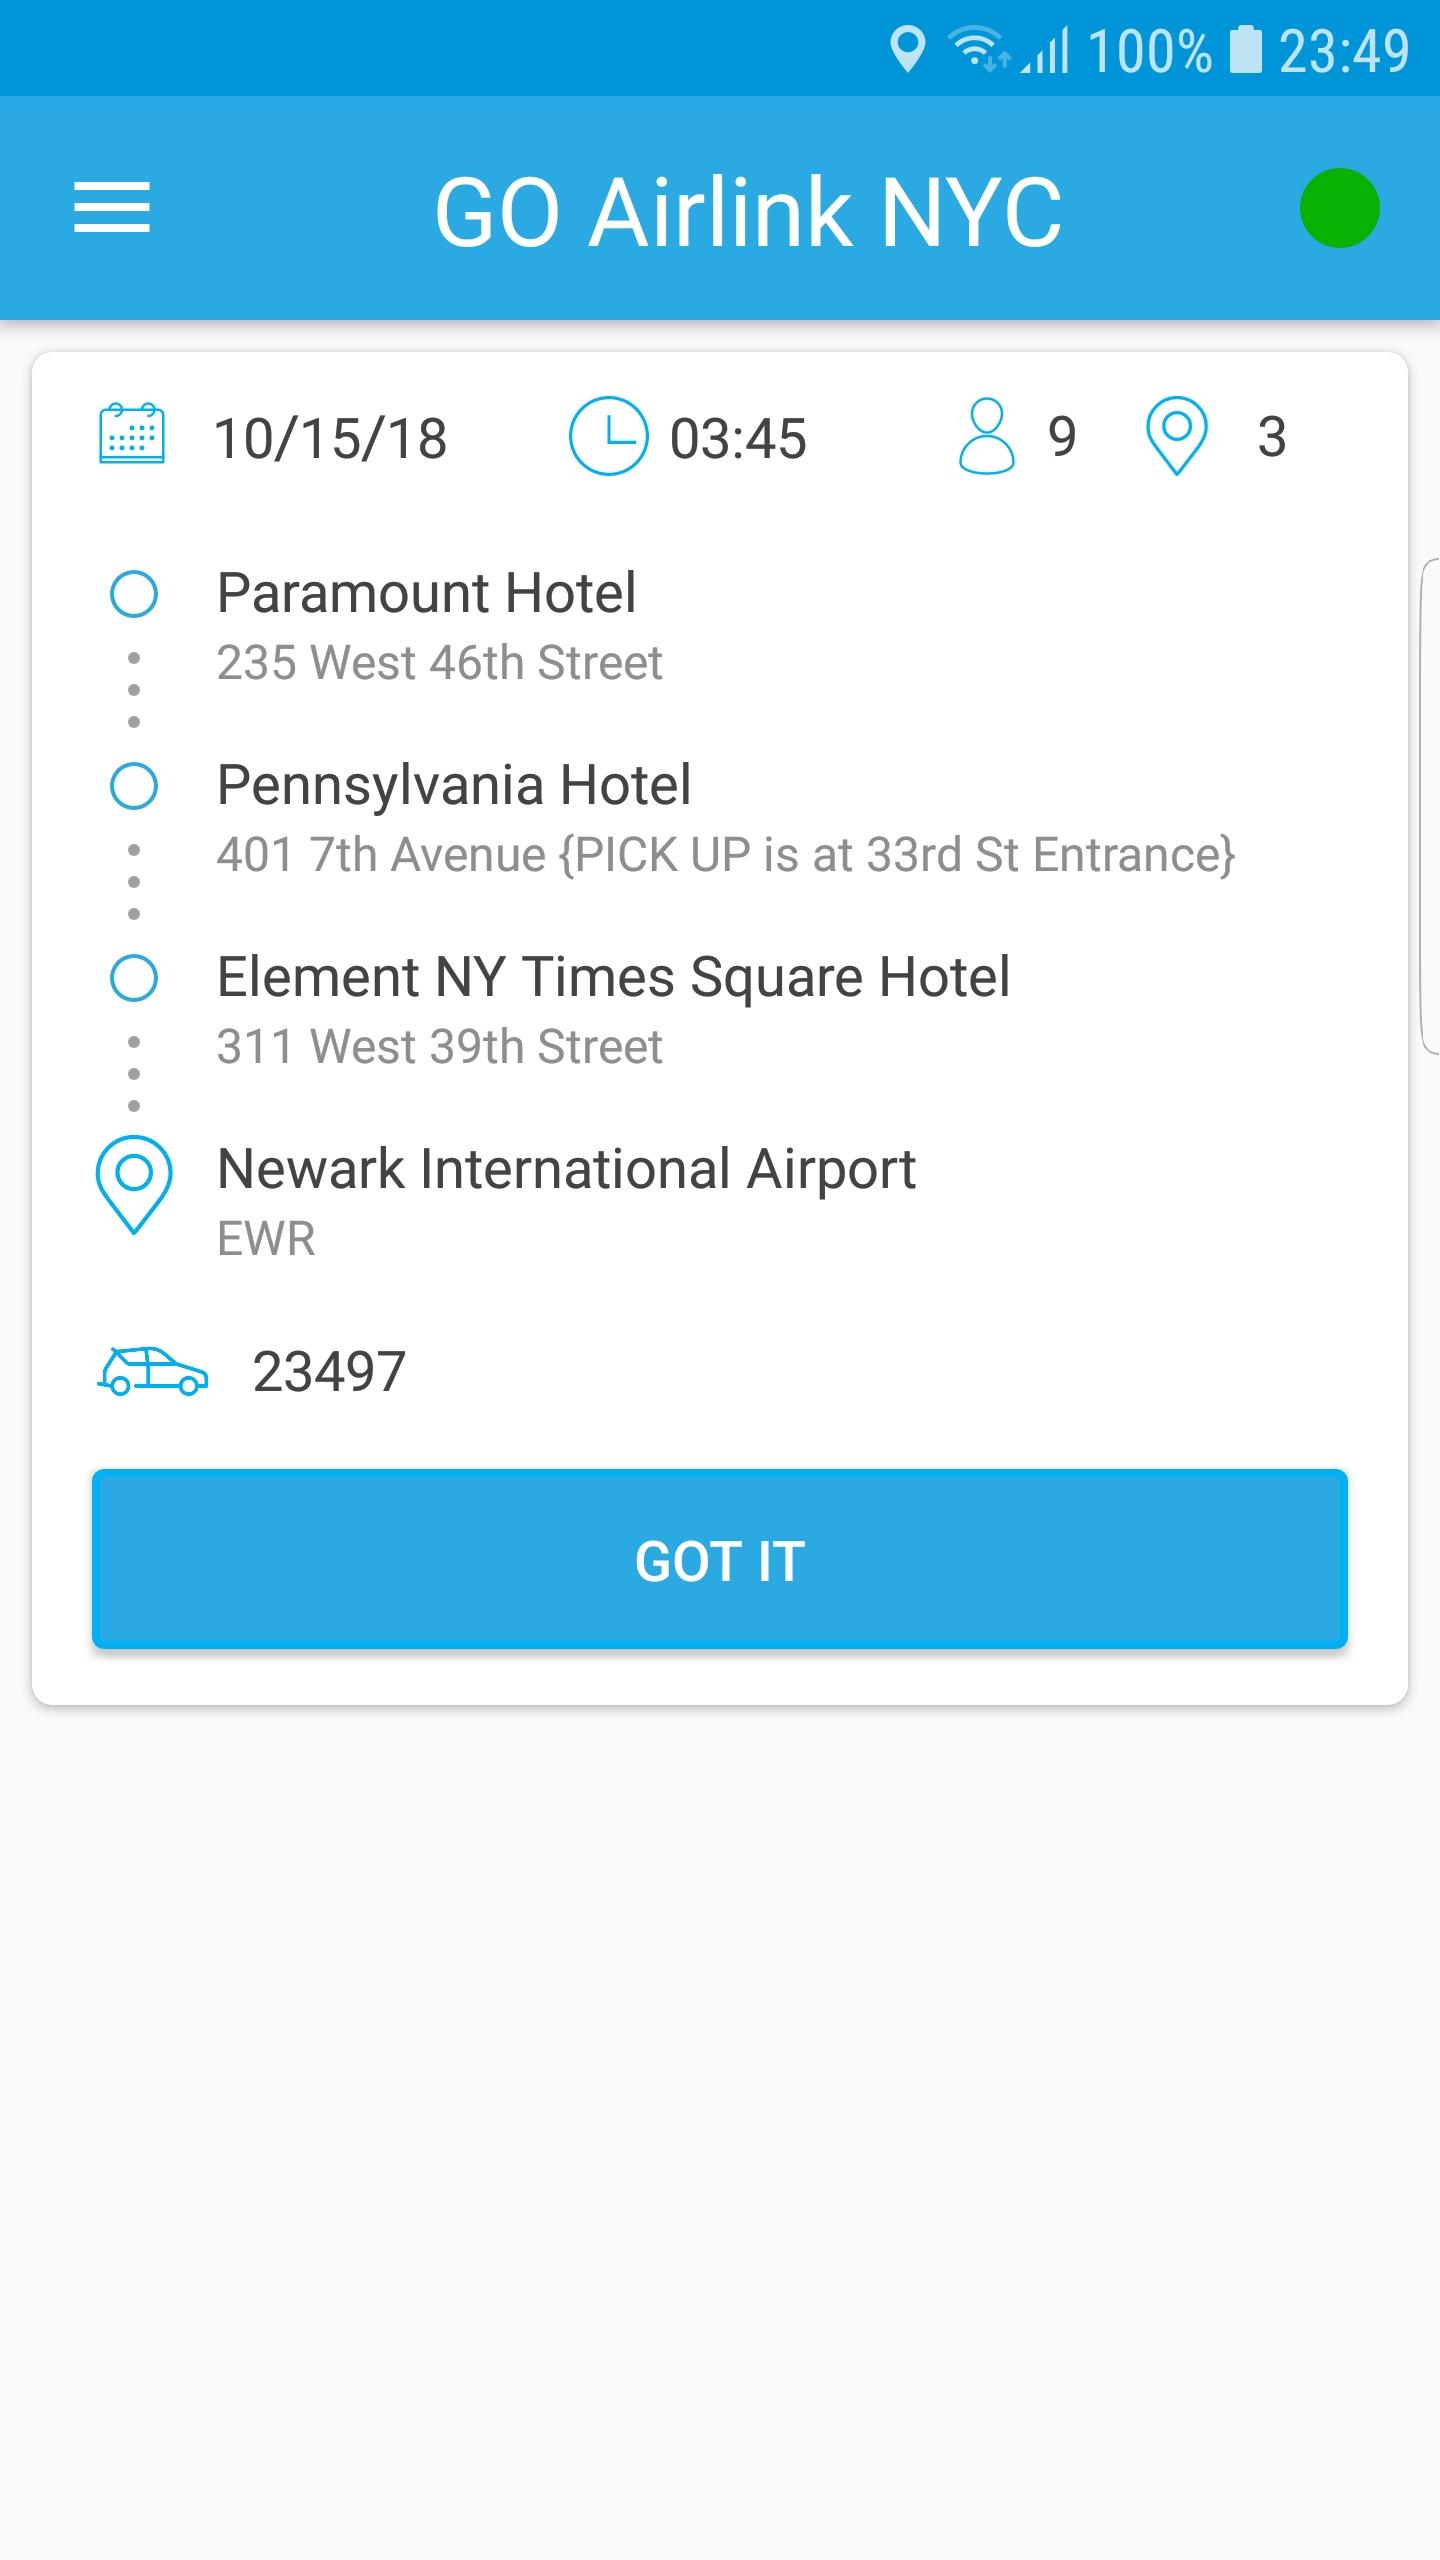Select the Element NY Times Square circle
The height and width of the screenshot is (2560, 1440).
coord(134,978)
